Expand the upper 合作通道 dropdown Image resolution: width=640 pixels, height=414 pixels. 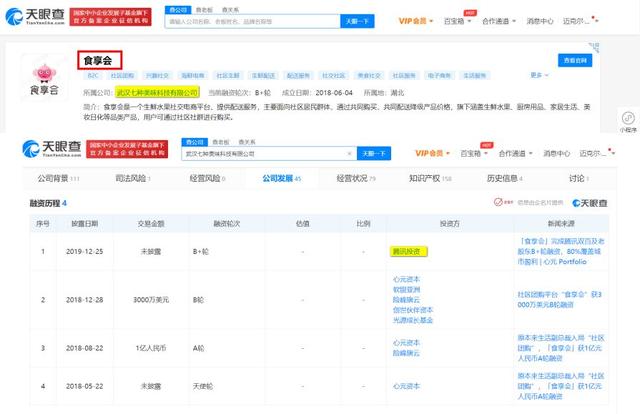coord(499,21)
